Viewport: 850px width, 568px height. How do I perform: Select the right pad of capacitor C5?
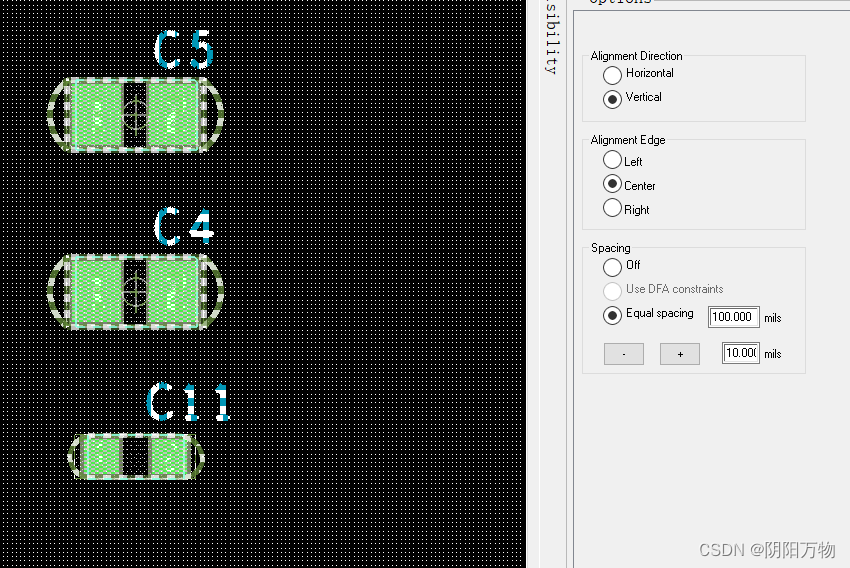(x=173, y=115)
